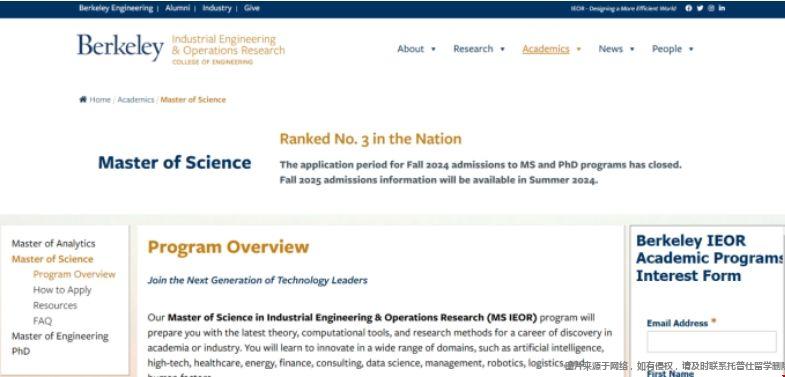Open the Facebook social icon
The height and width of the screenshot is (377, 785).
click(x=688, y=8)
